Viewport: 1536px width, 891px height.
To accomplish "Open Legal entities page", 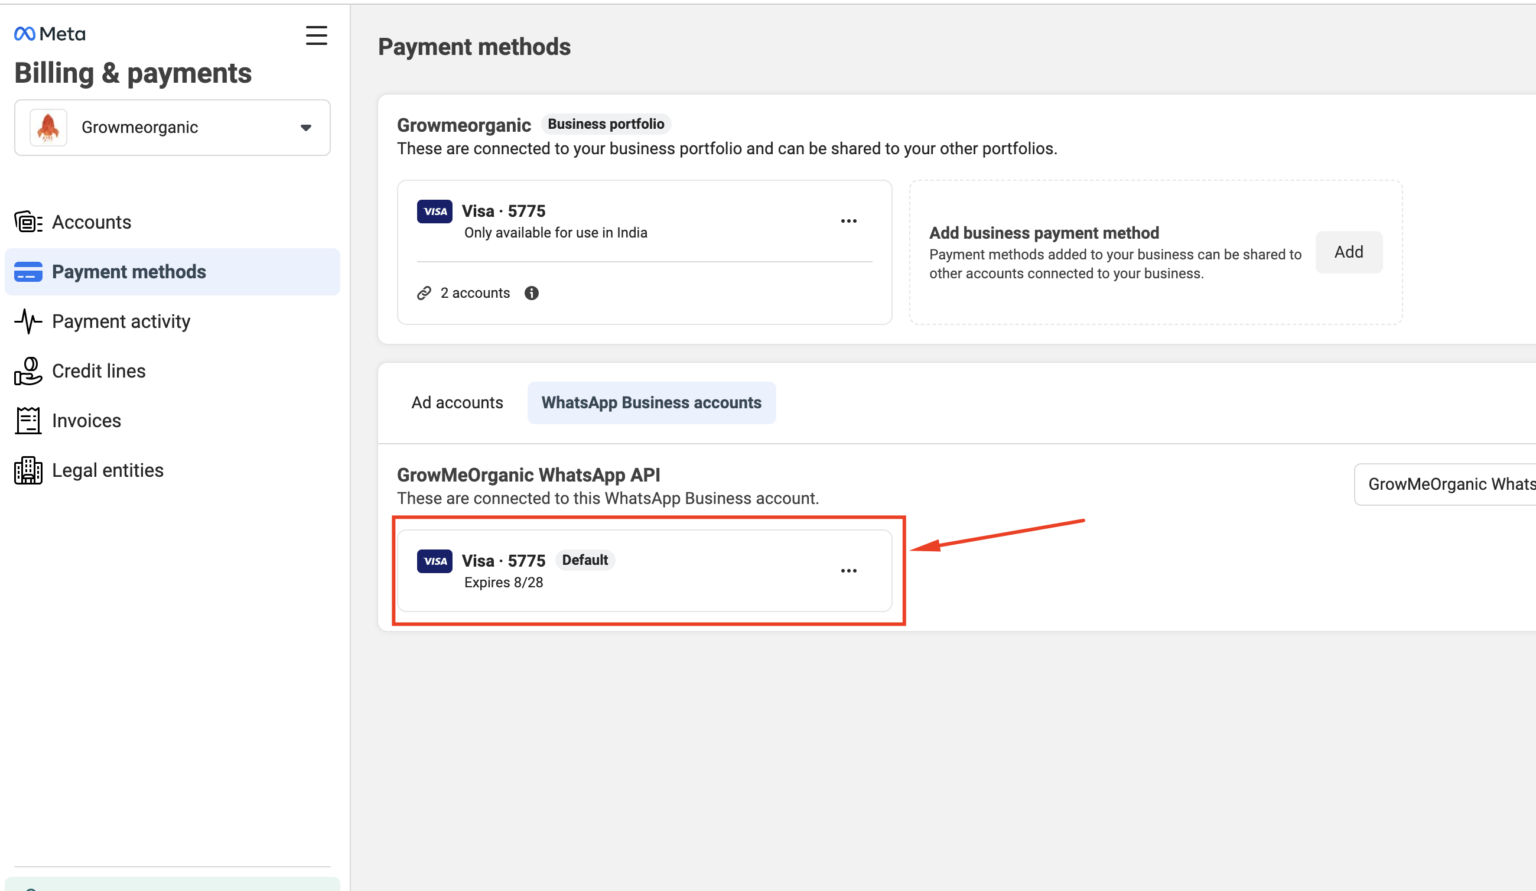I will pyautogui.click(x=172, y=470).
